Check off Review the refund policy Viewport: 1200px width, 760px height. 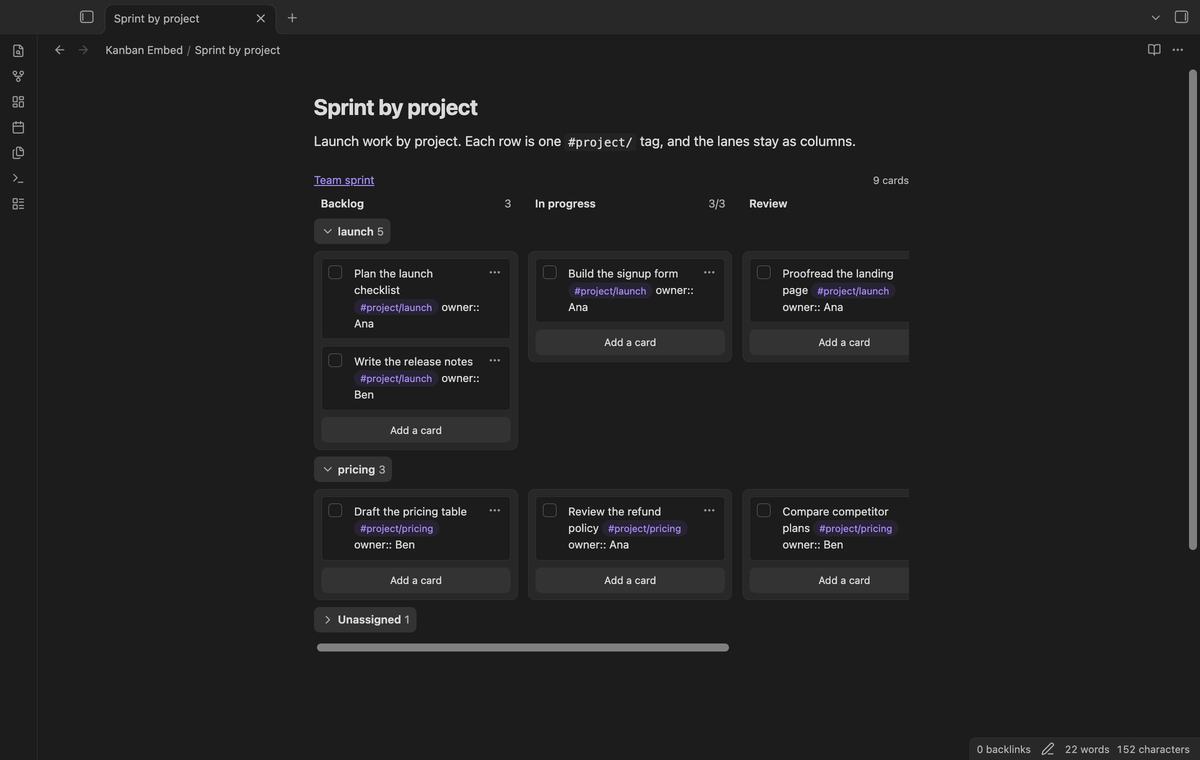[549, 510]
